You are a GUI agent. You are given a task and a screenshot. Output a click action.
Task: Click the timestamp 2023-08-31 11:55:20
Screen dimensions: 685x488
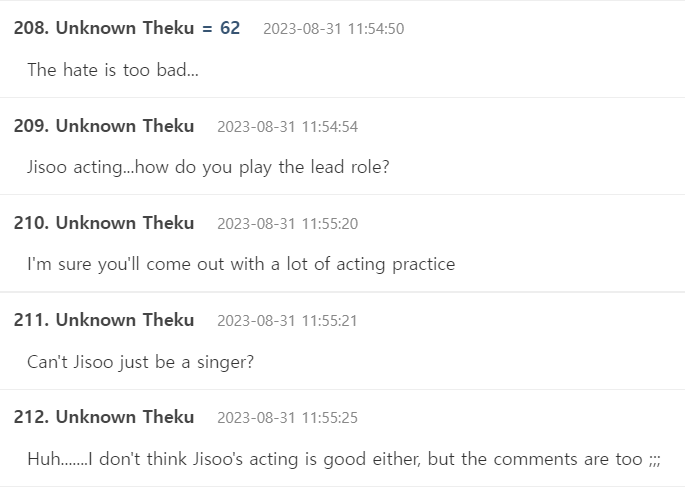pos(287,224)
